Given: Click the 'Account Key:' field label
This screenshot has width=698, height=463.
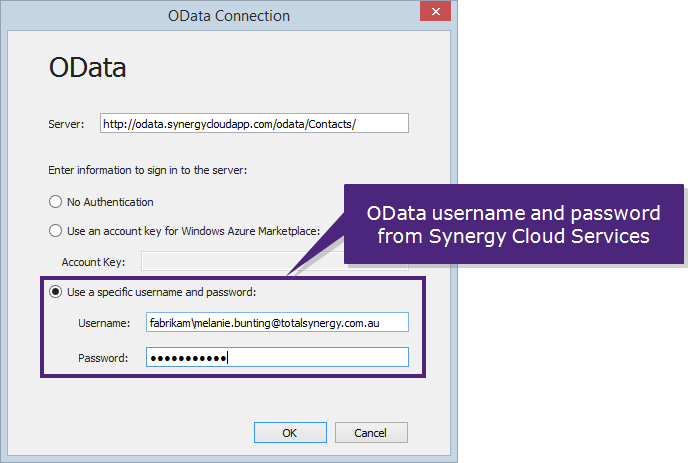Looking at the screenshot, I should pyautogui.click(x=93, y=262).
